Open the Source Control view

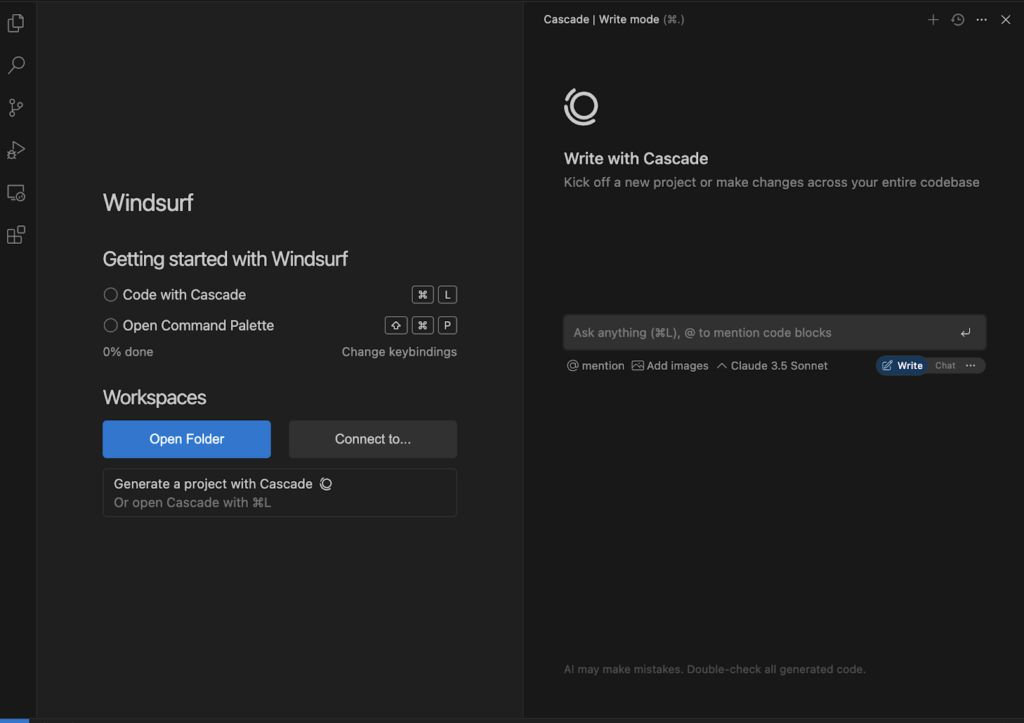(x=16, y=108)
